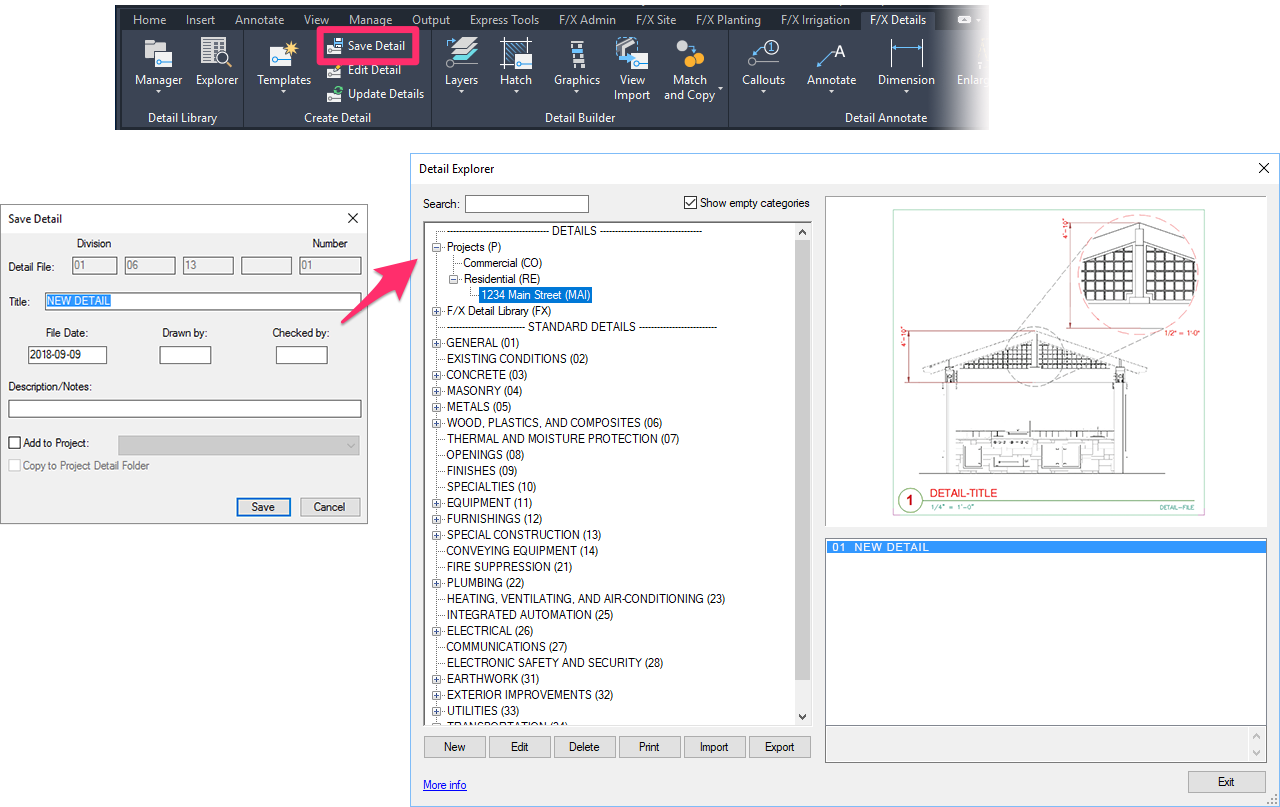Open the F/X Irrigation ribbon tab
Viewport: 1280px width, 807px height.
pyautogui.click(x=815, y=20)
